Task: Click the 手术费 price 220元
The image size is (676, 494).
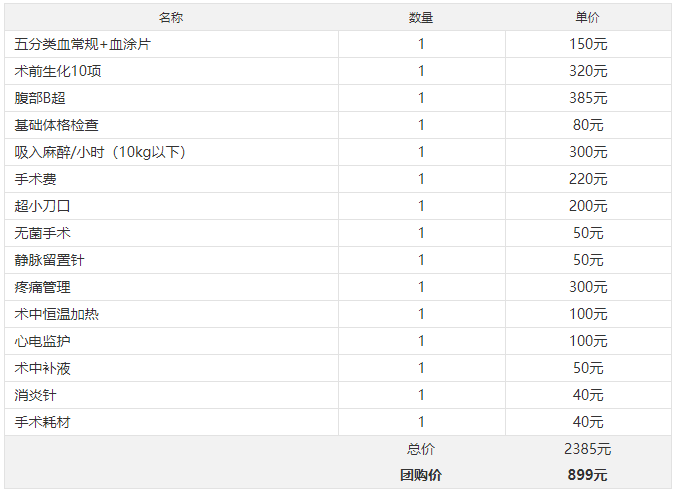Action: [x=588, y=179]
